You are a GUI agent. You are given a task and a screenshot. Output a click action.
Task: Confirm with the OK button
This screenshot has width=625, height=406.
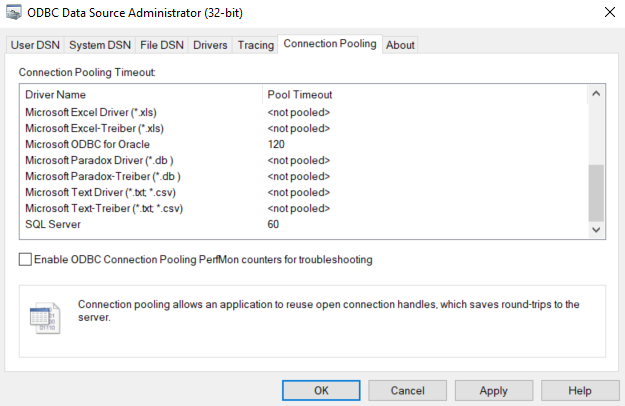pyautogui.click(x=321, y=390)
